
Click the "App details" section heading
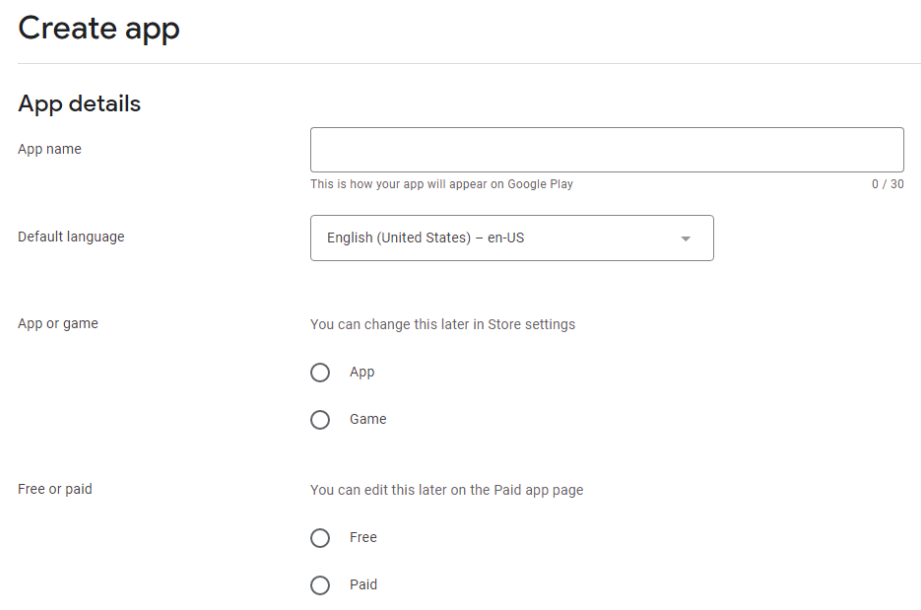pyautogui.click(x=79, y=103)
